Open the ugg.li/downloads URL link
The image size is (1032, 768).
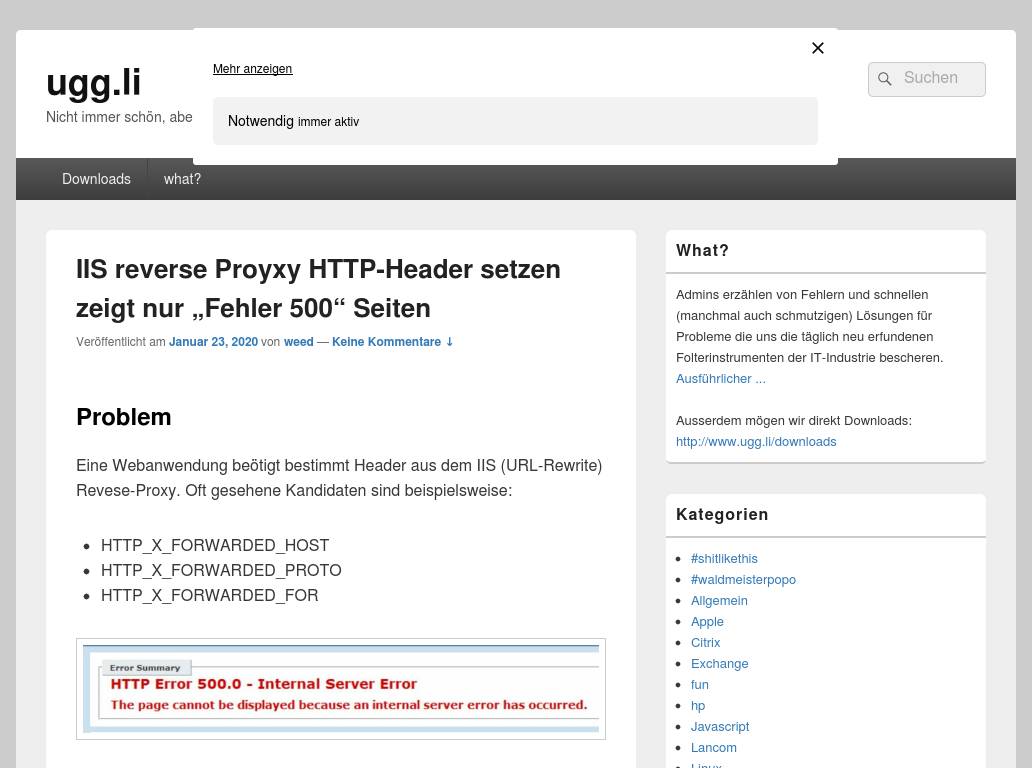(756, 441)
